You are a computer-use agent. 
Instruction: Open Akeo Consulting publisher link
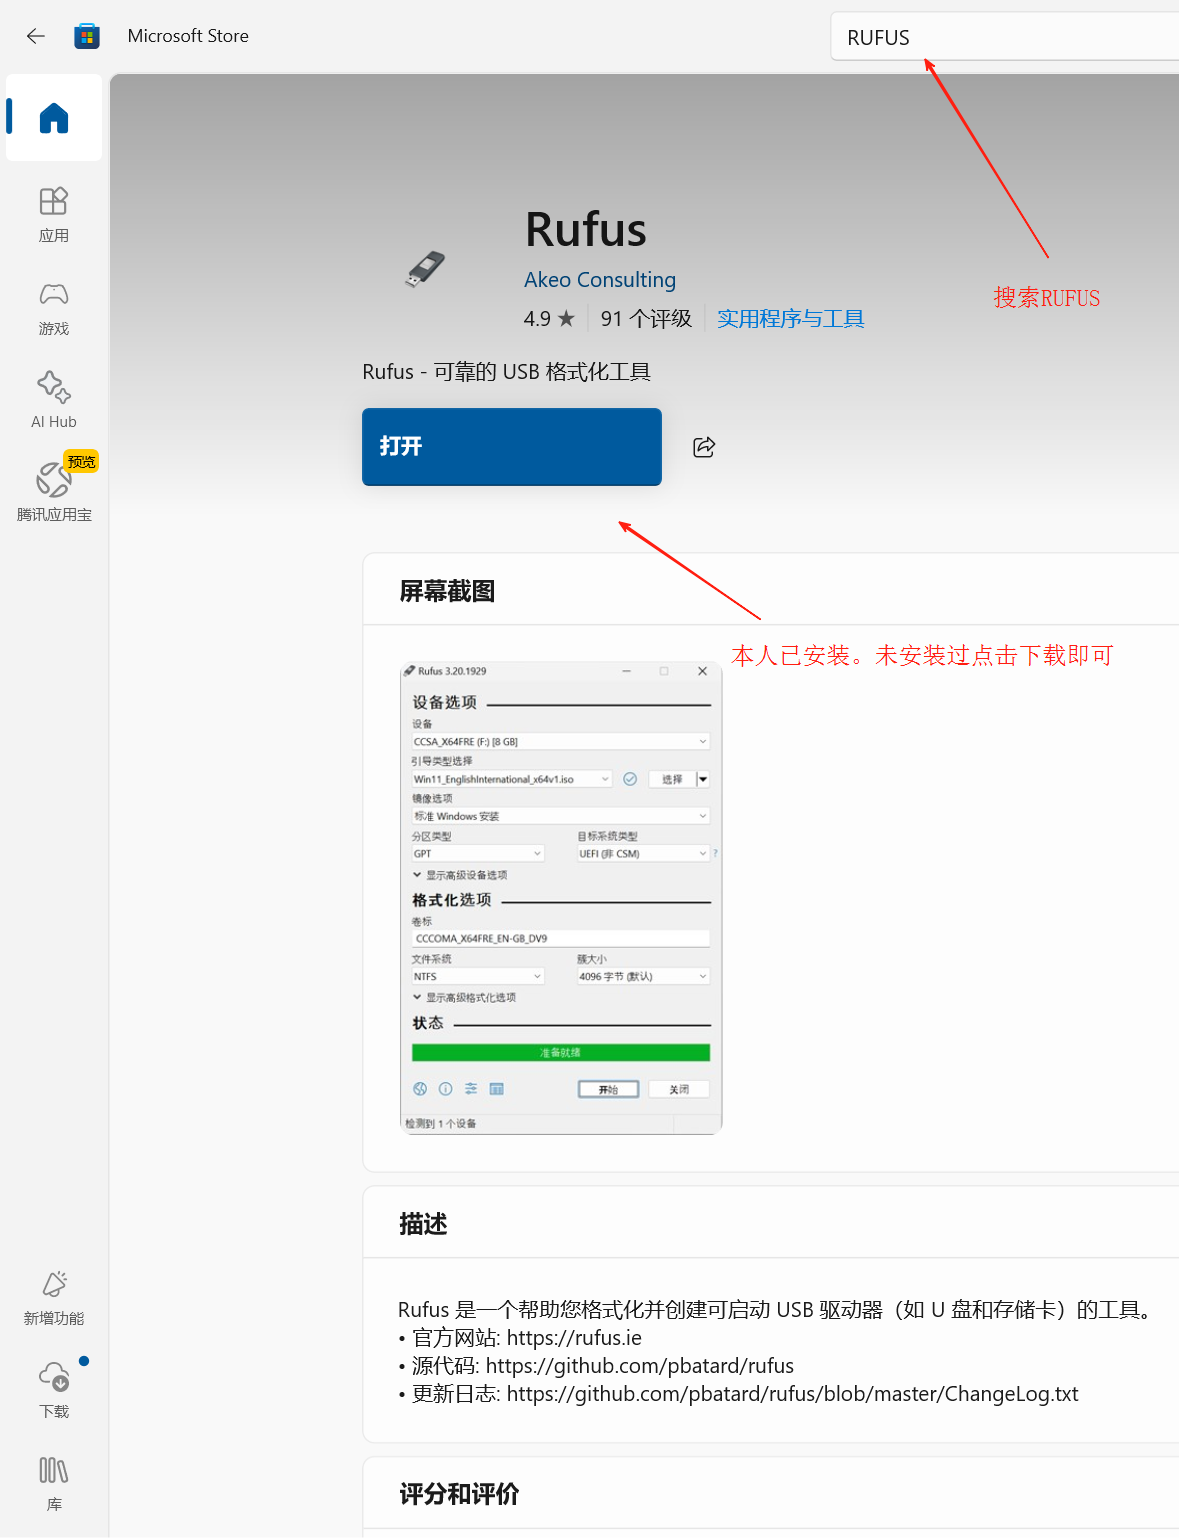[x=600, y=280]
